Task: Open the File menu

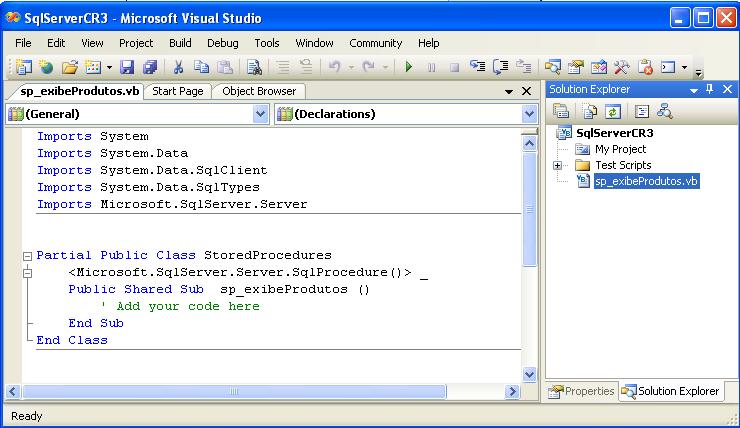Action: 23,43
